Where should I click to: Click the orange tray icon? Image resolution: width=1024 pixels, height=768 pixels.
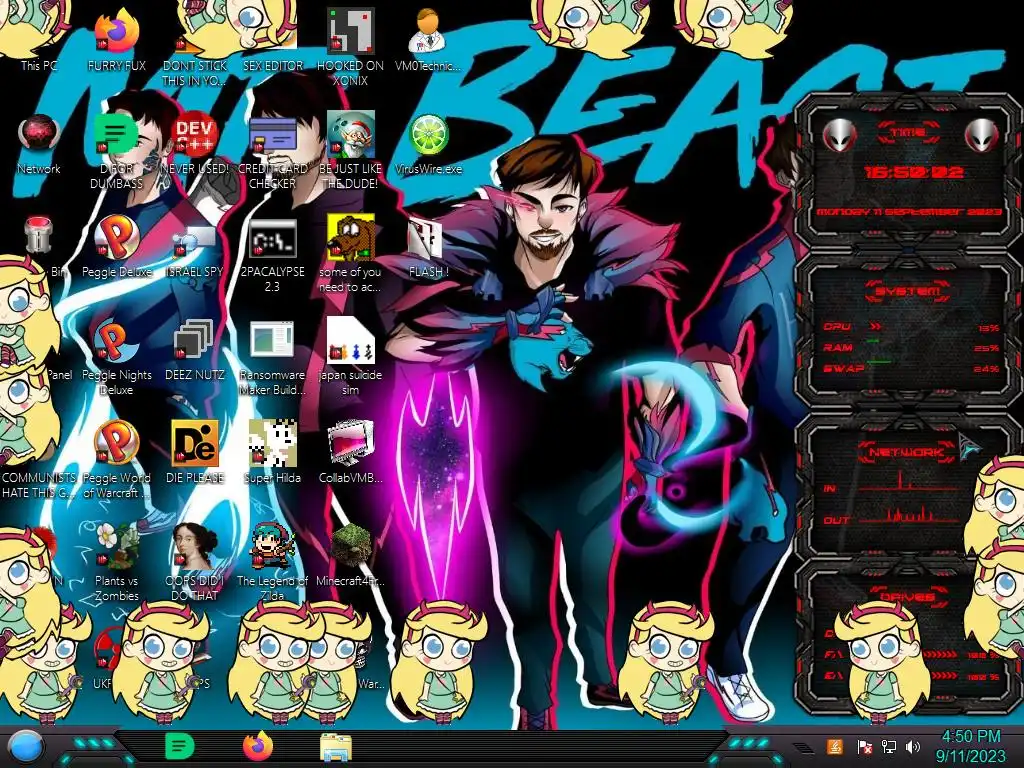click(835, 746)
